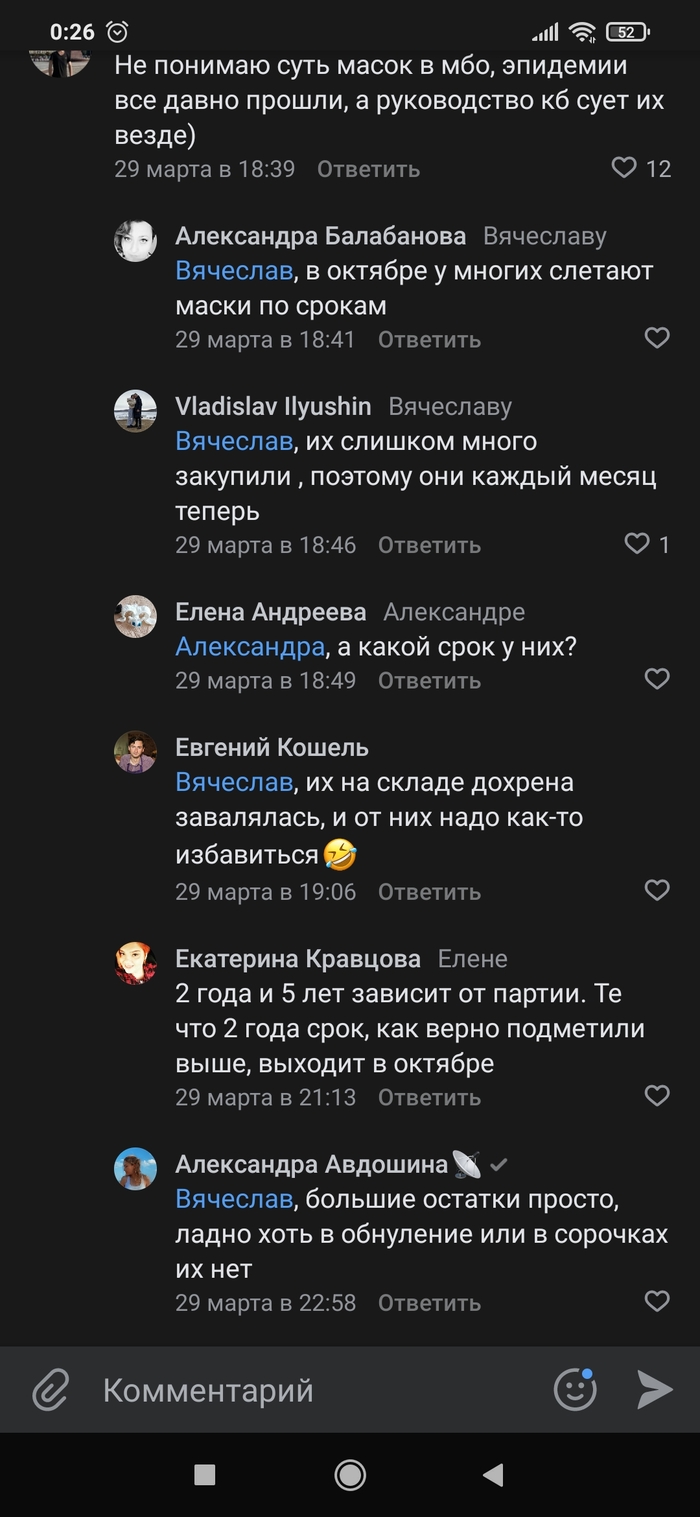Tap the Вячеслав mention in Евгений Кошель's comment
This screenshot has width=700, height=1517.
tap(235, 782)
